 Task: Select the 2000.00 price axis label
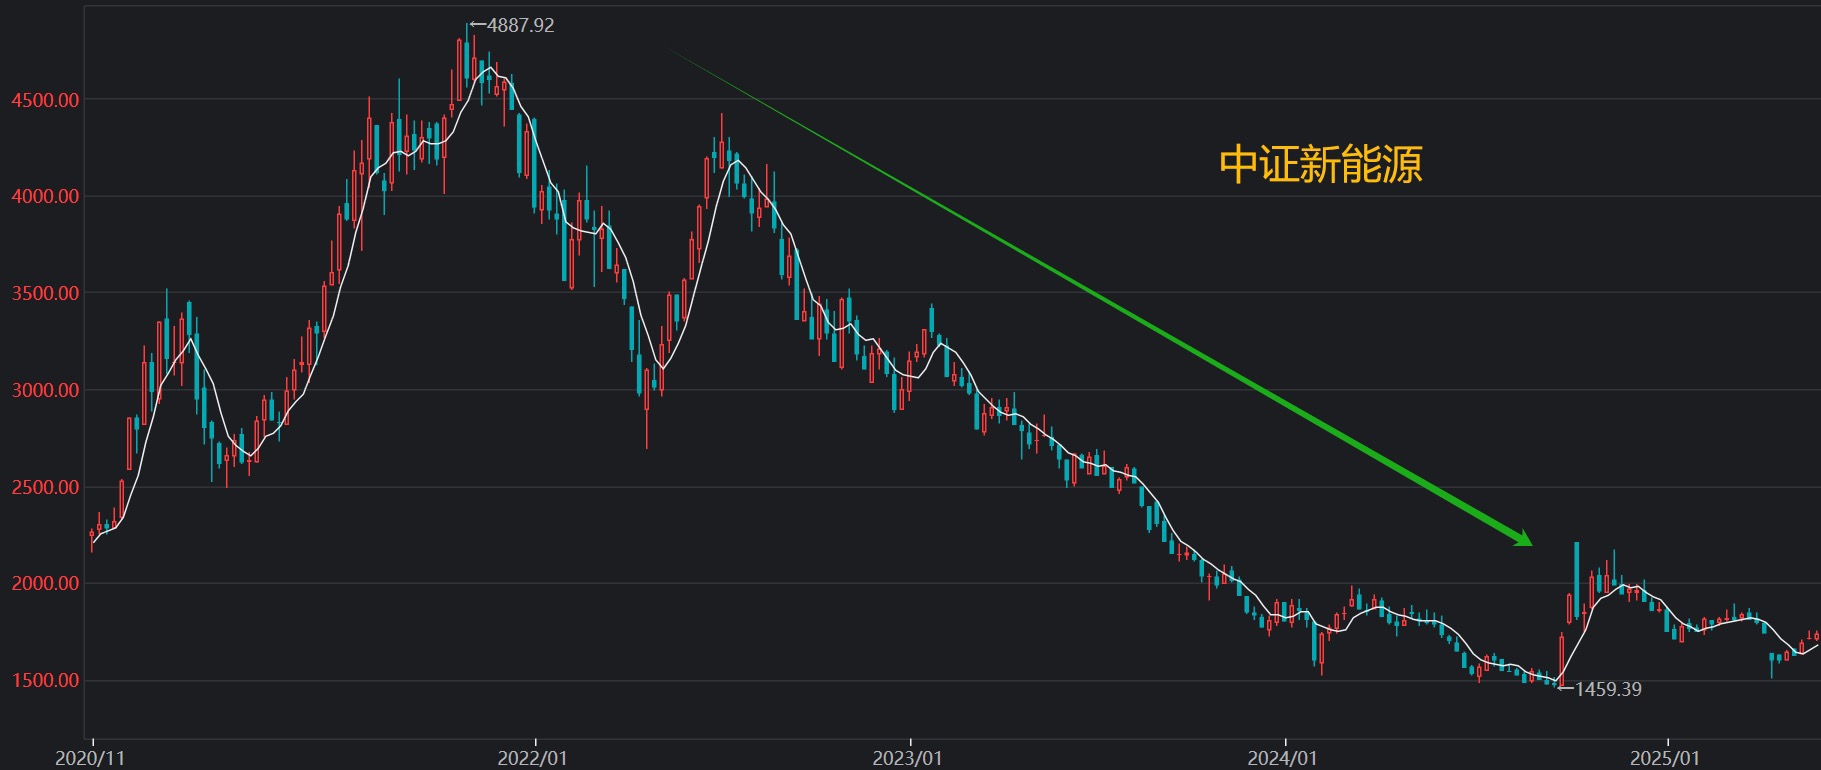click(46, 584)
